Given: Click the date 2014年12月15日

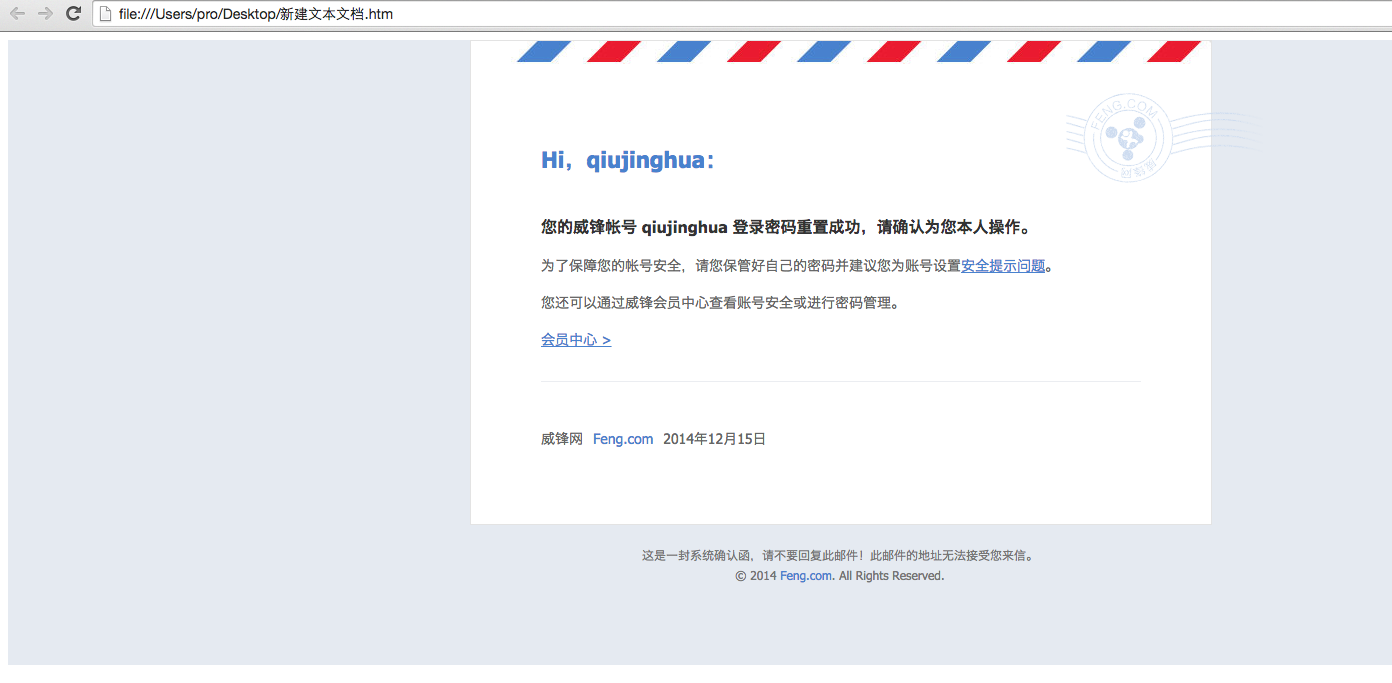Looking at the screenshot, I should click(x=715, y=439).
